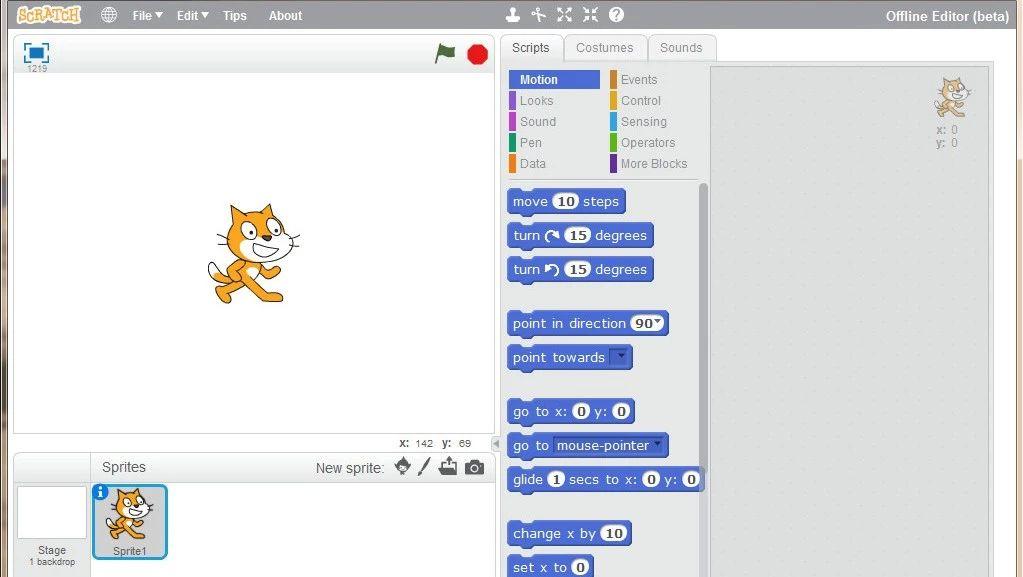This screenshot has height=577, width=1023.
Task: Open the point towards dropdown
Action: (620, 356)
